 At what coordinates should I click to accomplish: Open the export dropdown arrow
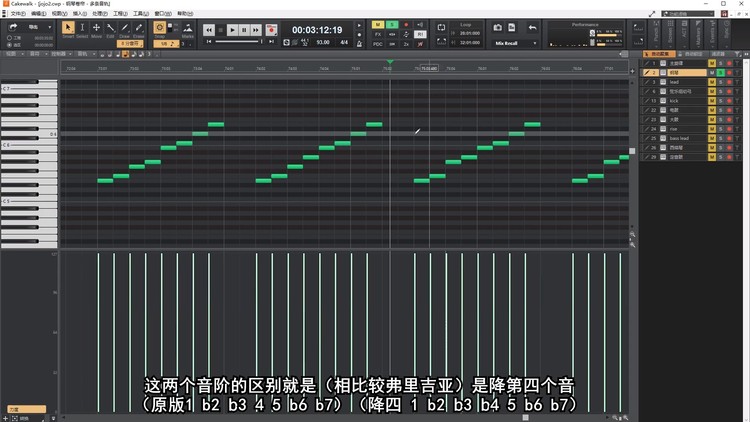[50, 27]
